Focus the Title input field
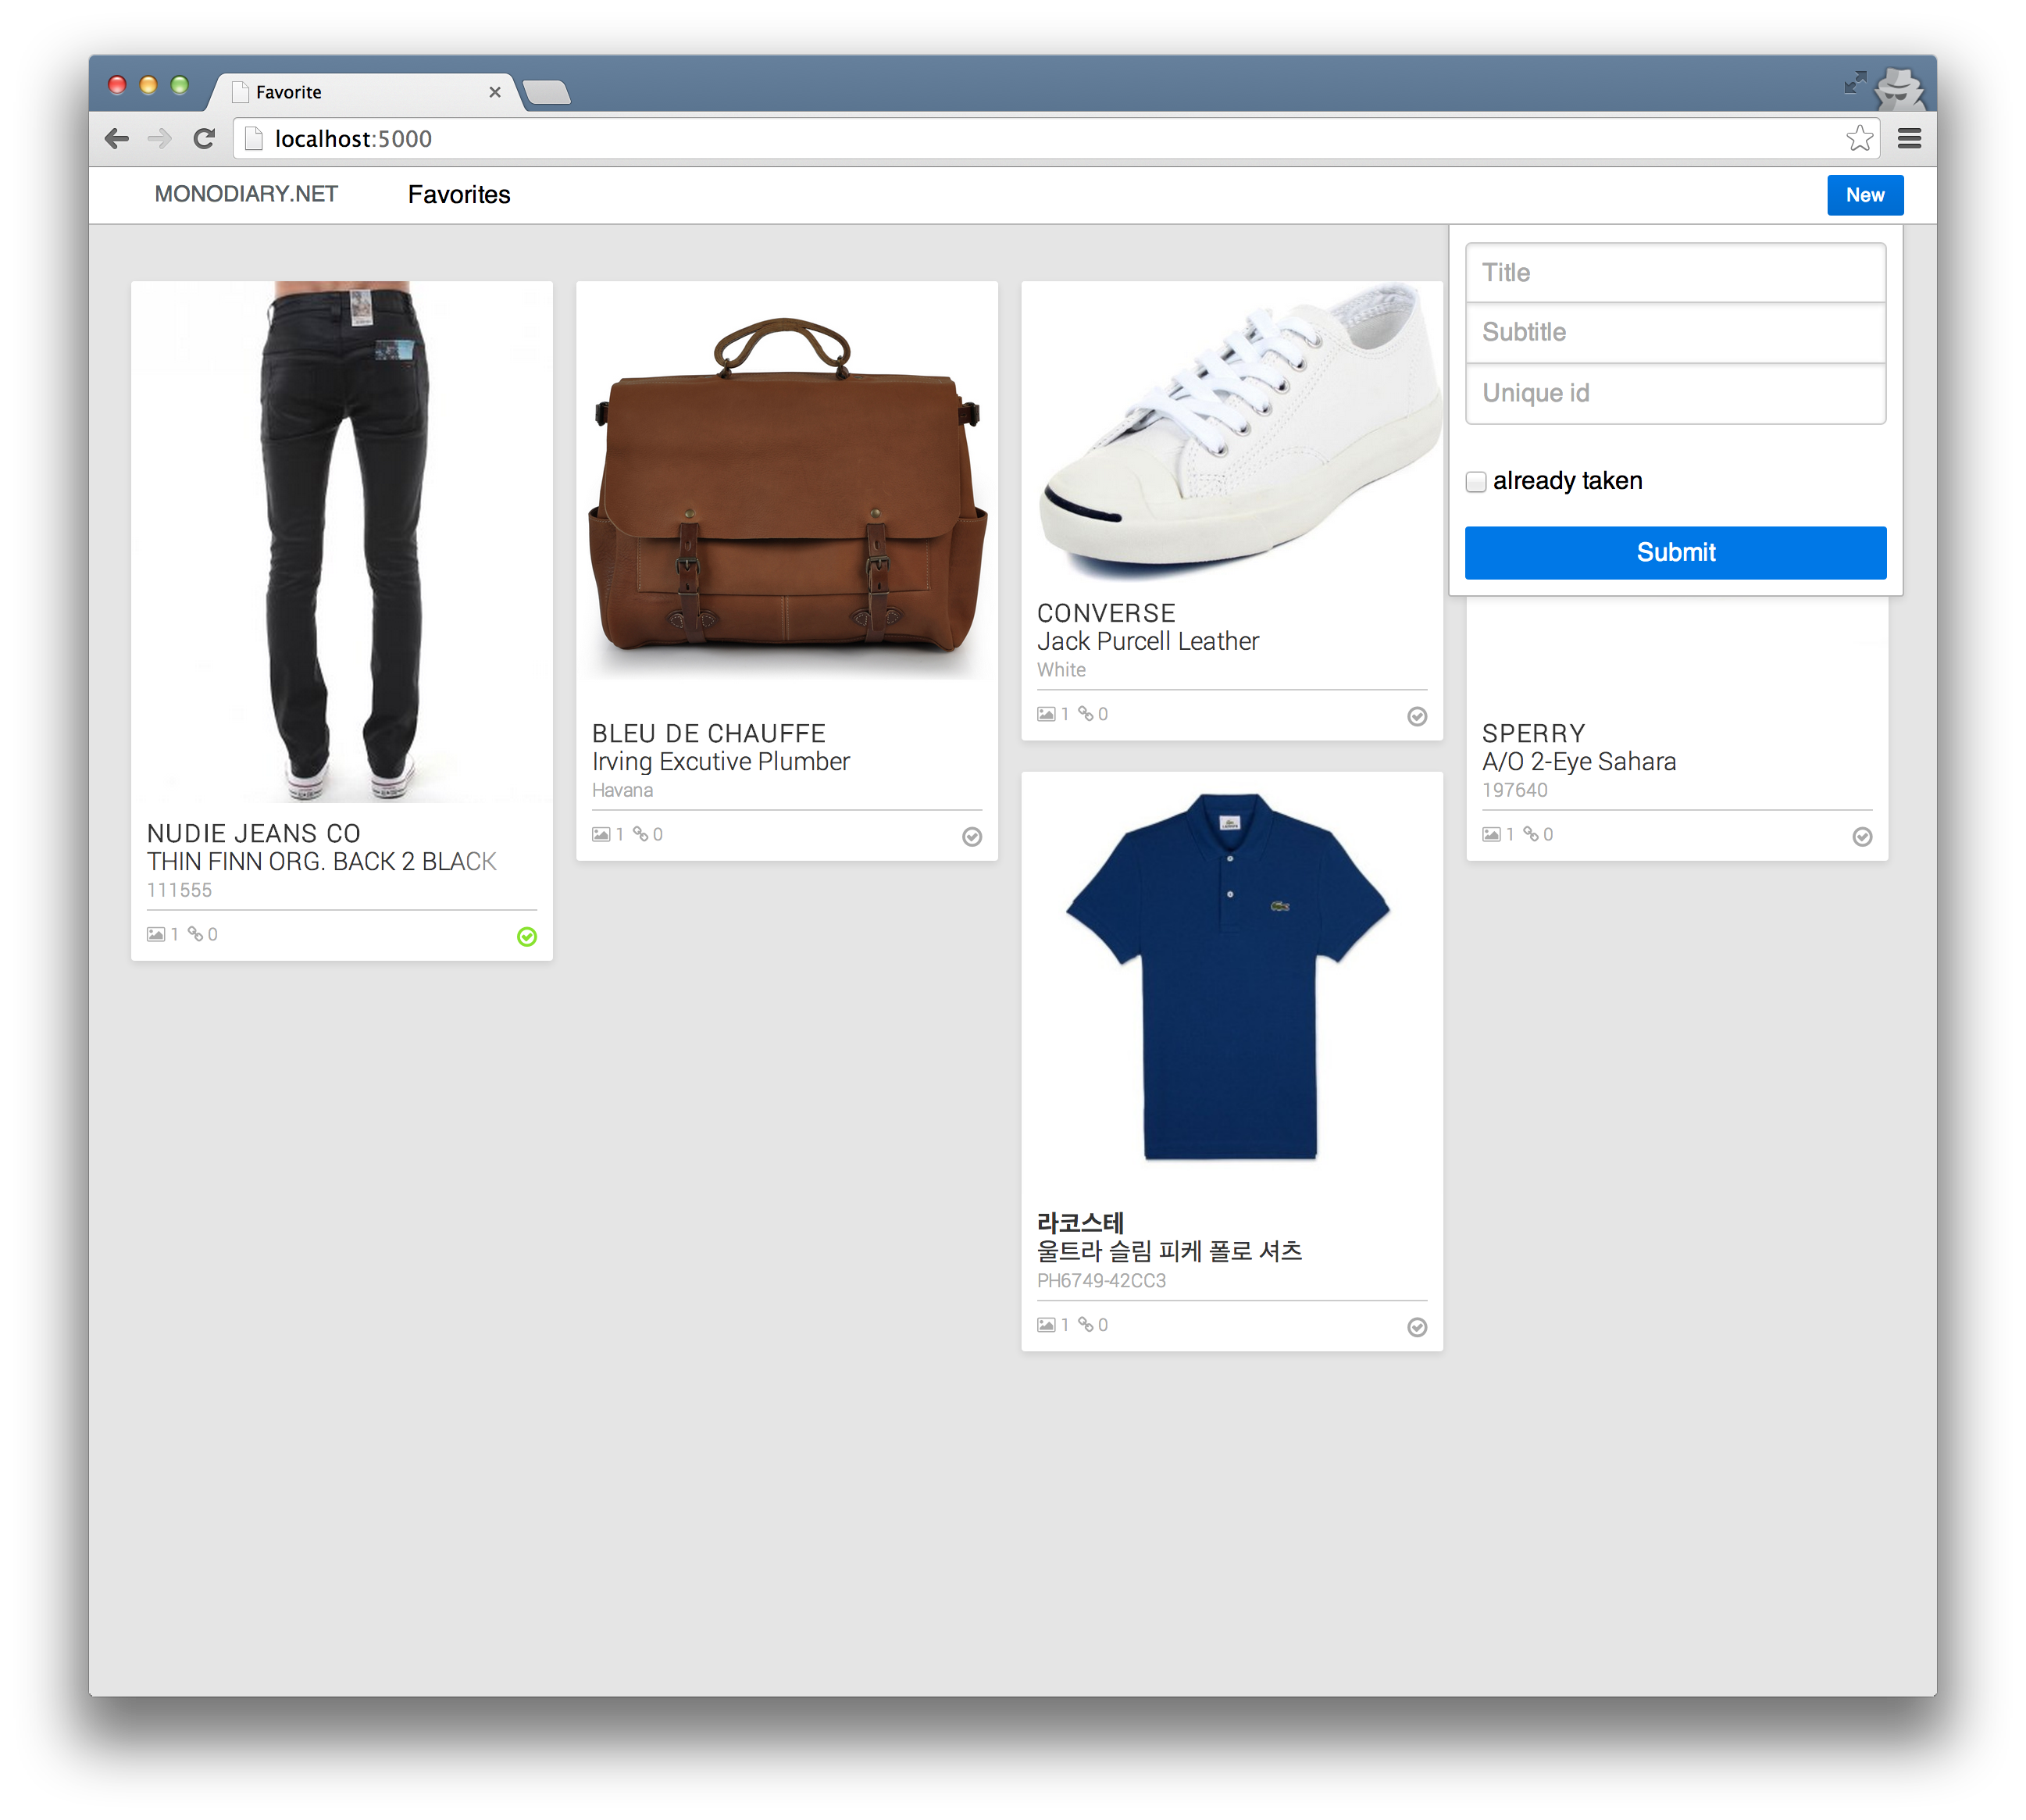The width and height of the screenshot is (2026, 1820). (x=1675, y=273)
